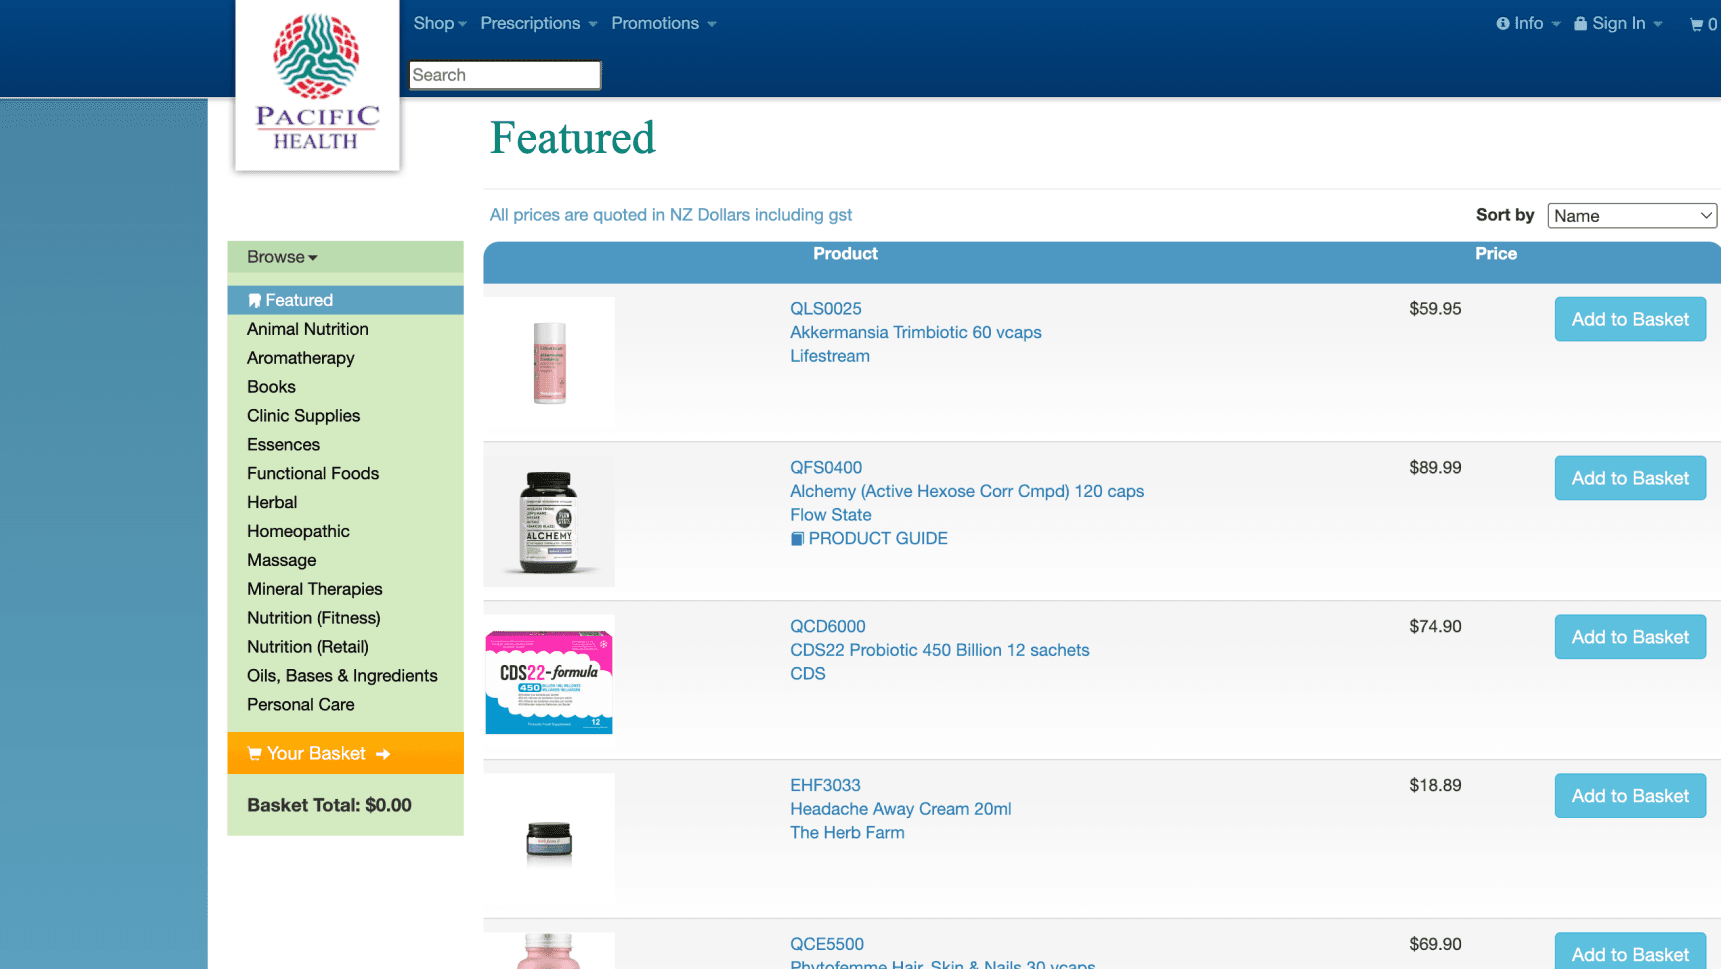Viewport: 1721px width, 969px height.
Task: Open Akkermansia Trimbiotic 60 vcaps link
Action: (915, 333)
